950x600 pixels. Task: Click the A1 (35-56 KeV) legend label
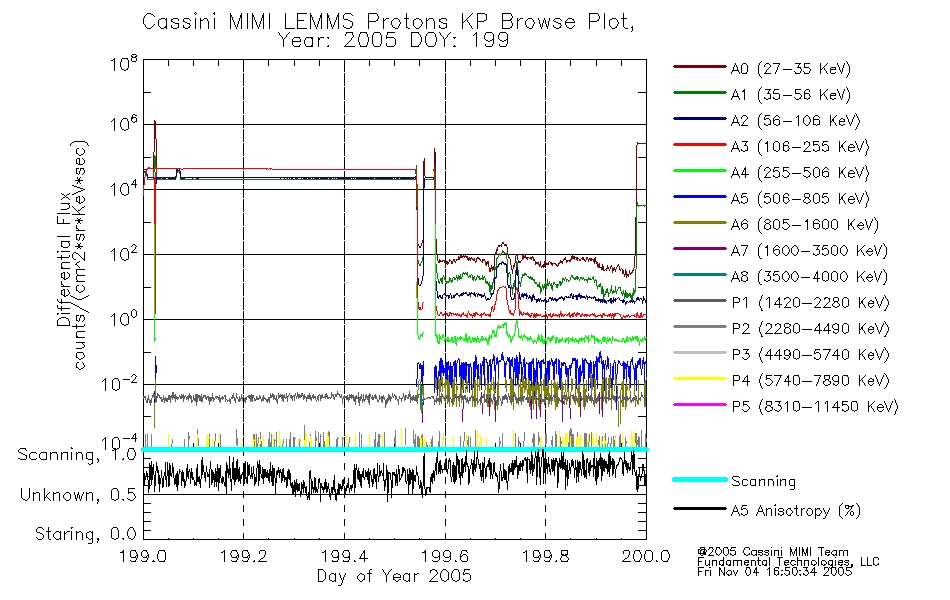791,95
